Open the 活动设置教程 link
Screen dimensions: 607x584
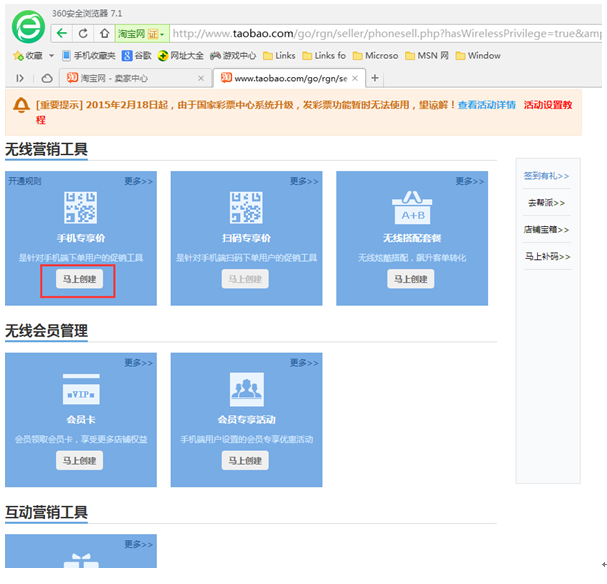click(548, 105)
